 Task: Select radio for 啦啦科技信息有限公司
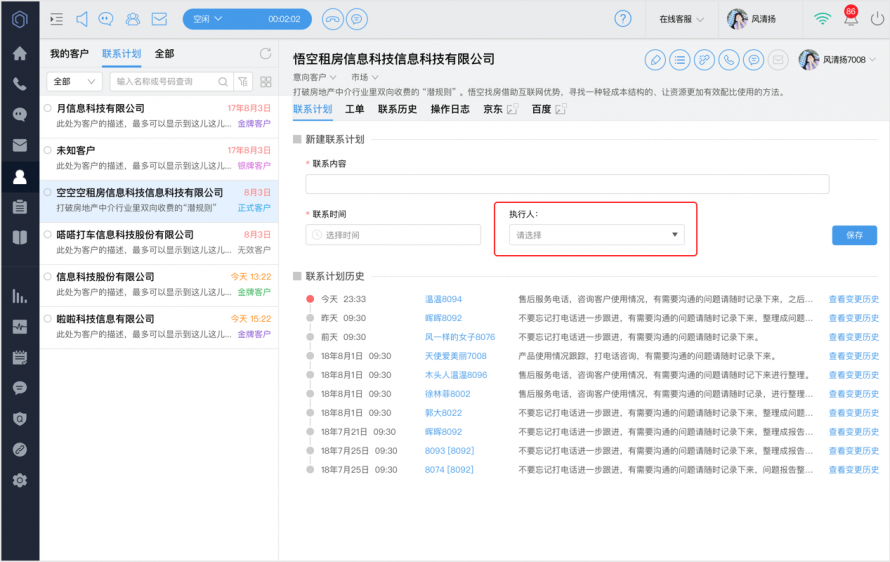coord(48,318)
